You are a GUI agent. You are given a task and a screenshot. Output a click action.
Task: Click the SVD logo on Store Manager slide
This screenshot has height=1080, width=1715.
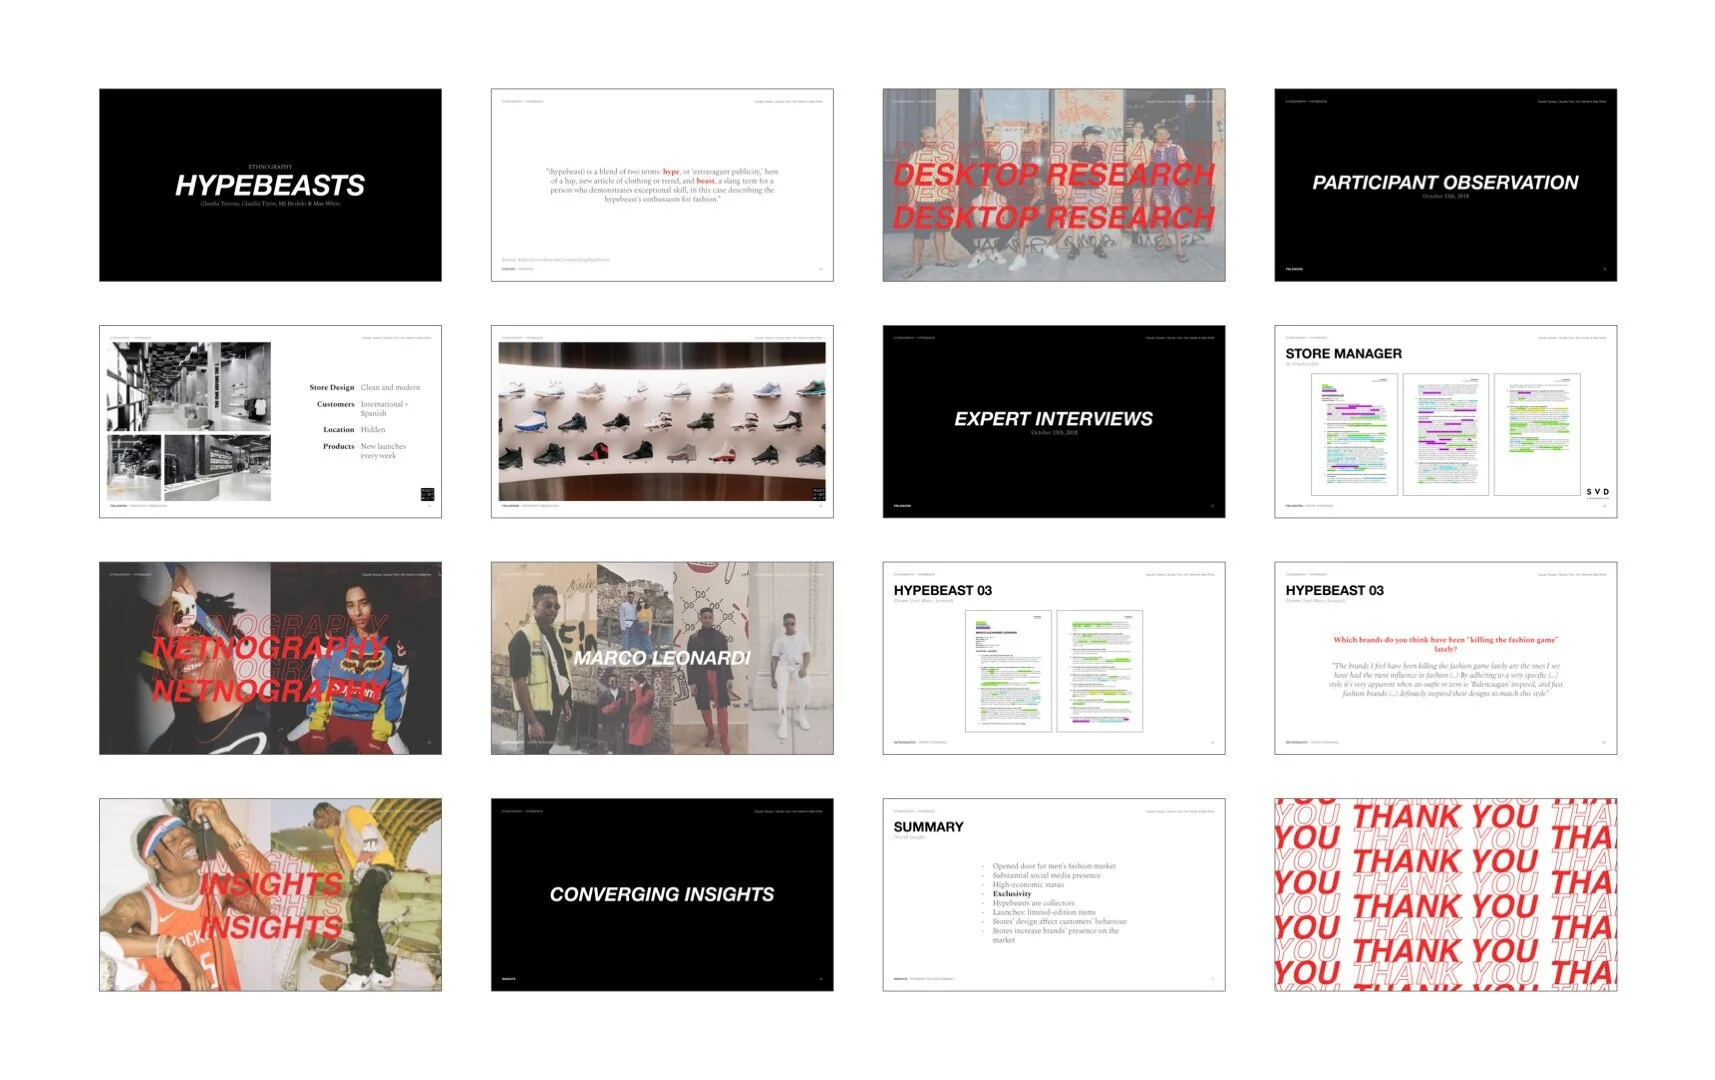(1597, 492)
